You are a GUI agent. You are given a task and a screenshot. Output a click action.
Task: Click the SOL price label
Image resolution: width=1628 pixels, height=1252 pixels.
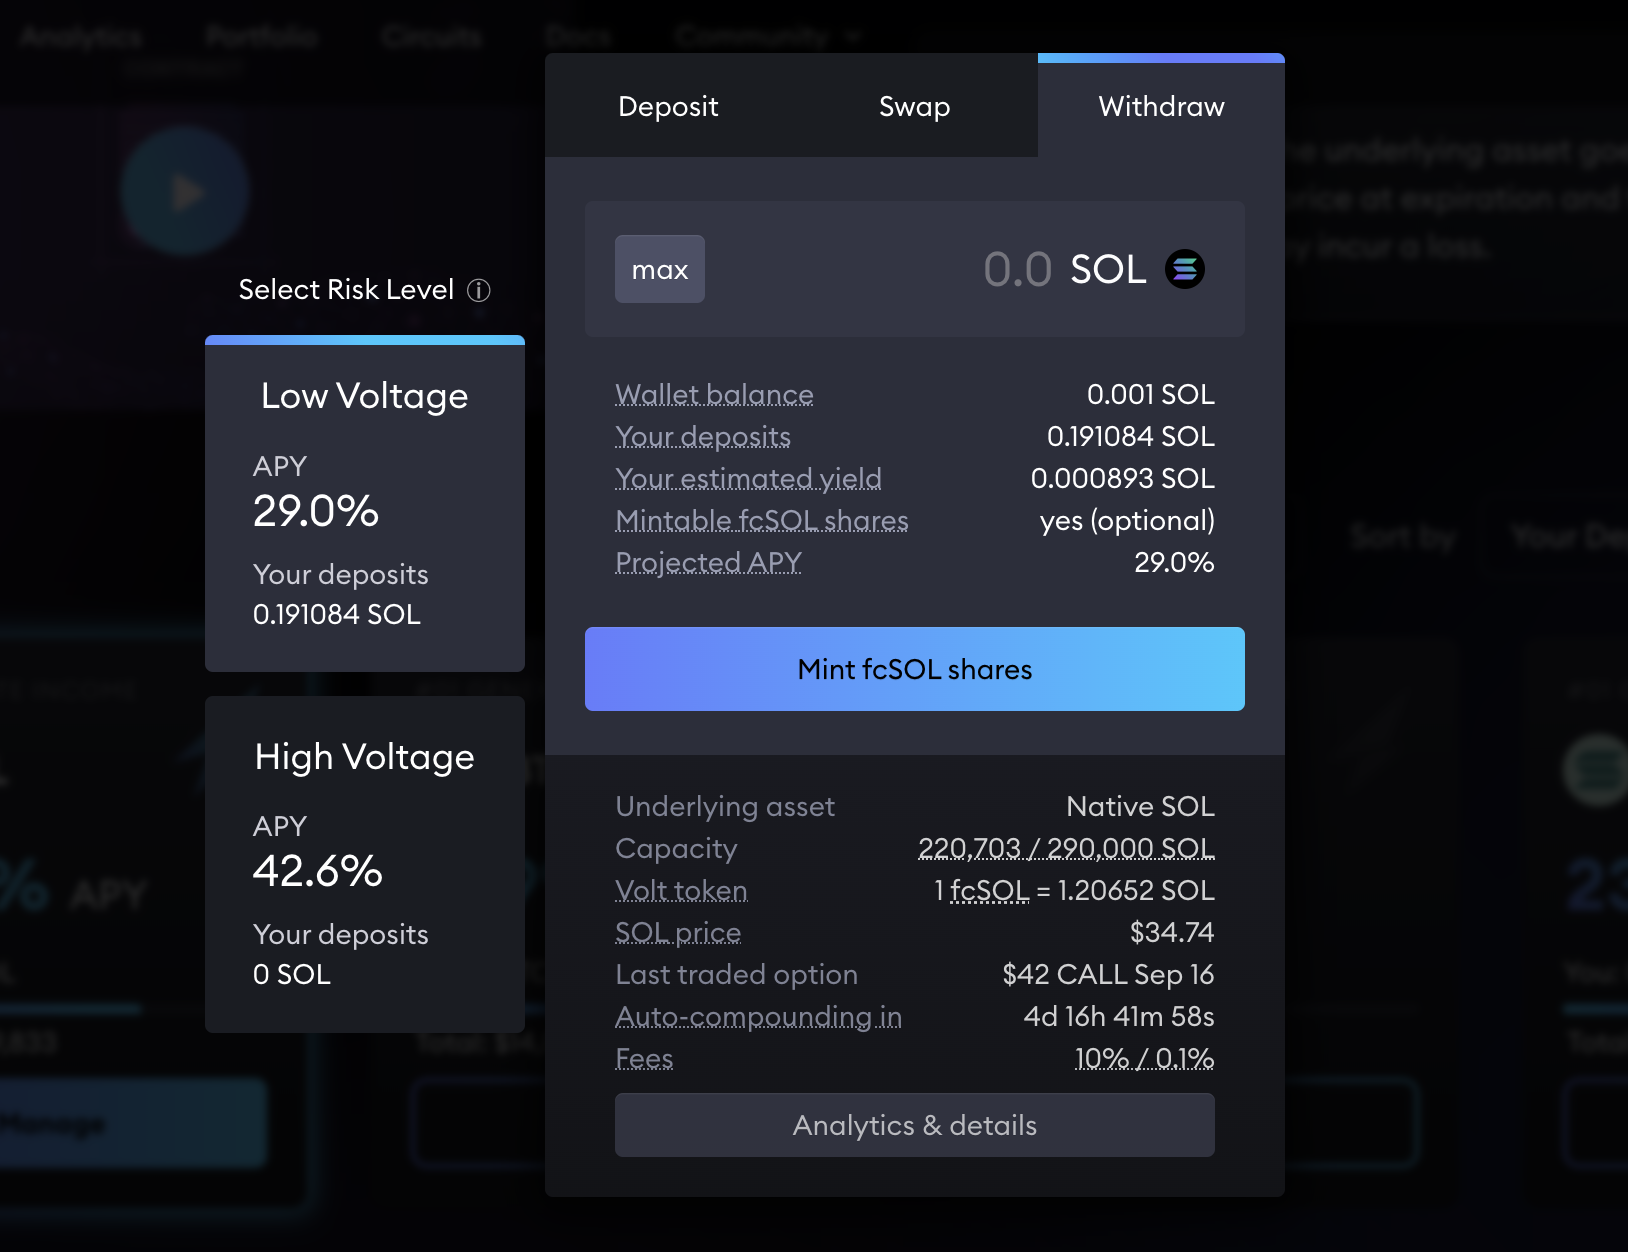point(678,932)
